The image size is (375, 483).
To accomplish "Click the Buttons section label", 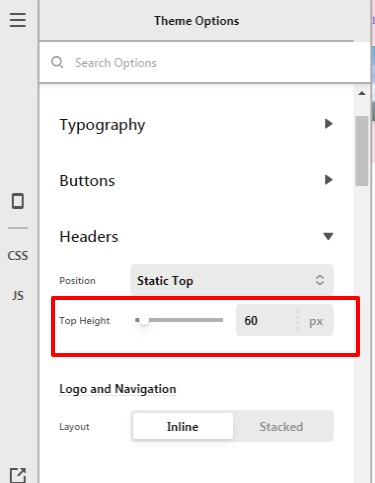I will coord(87,181).
